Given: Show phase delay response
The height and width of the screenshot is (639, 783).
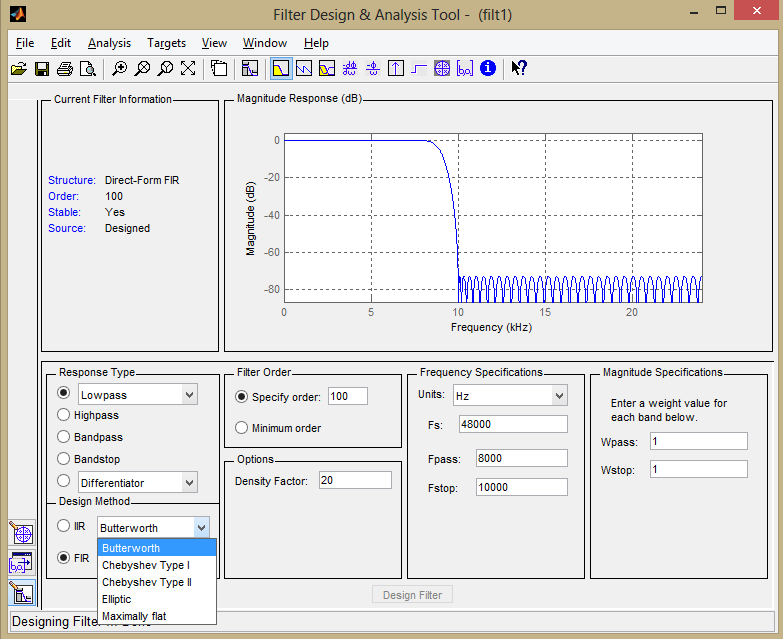Looking at the screenshot, I should pos(373,68).
